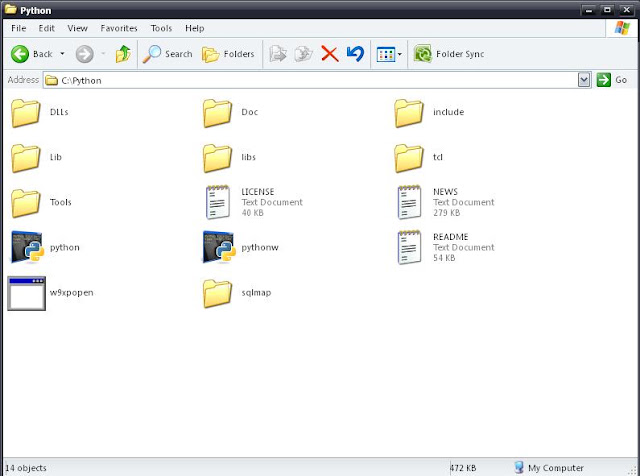The image size is (640, 476).
Task: Open the Help menu
Action: click(x=195, y=28)
